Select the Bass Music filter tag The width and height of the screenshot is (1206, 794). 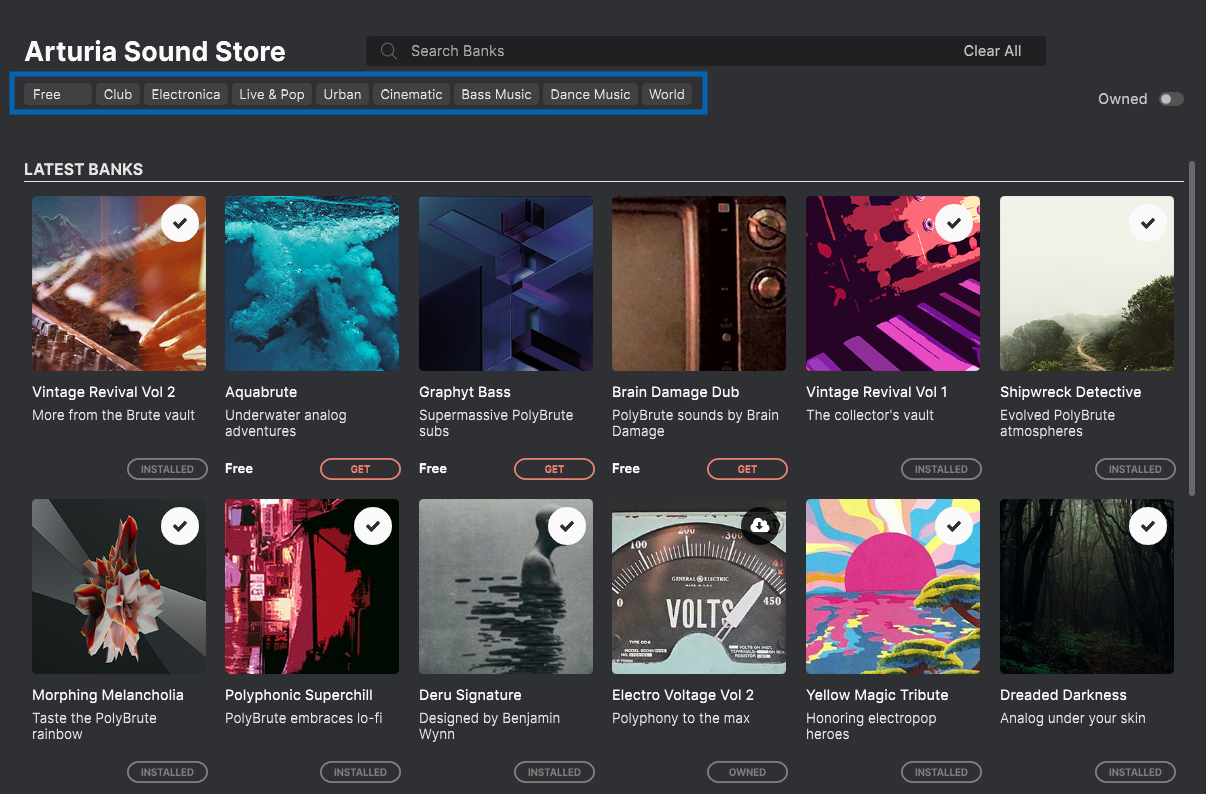tap(496, 94)
